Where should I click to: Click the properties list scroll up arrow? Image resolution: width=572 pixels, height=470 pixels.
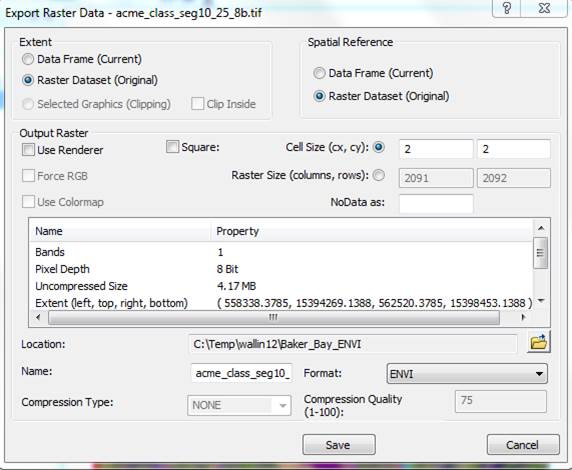(x=541, y=228)
